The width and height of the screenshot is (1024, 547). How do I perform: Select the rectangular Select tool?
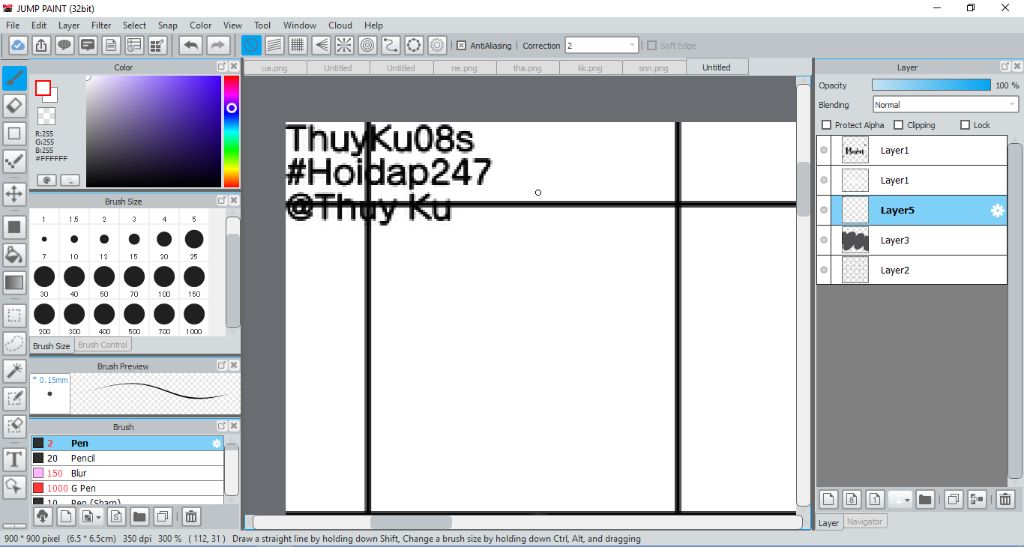pyautogui.click(x=14, y=315)
